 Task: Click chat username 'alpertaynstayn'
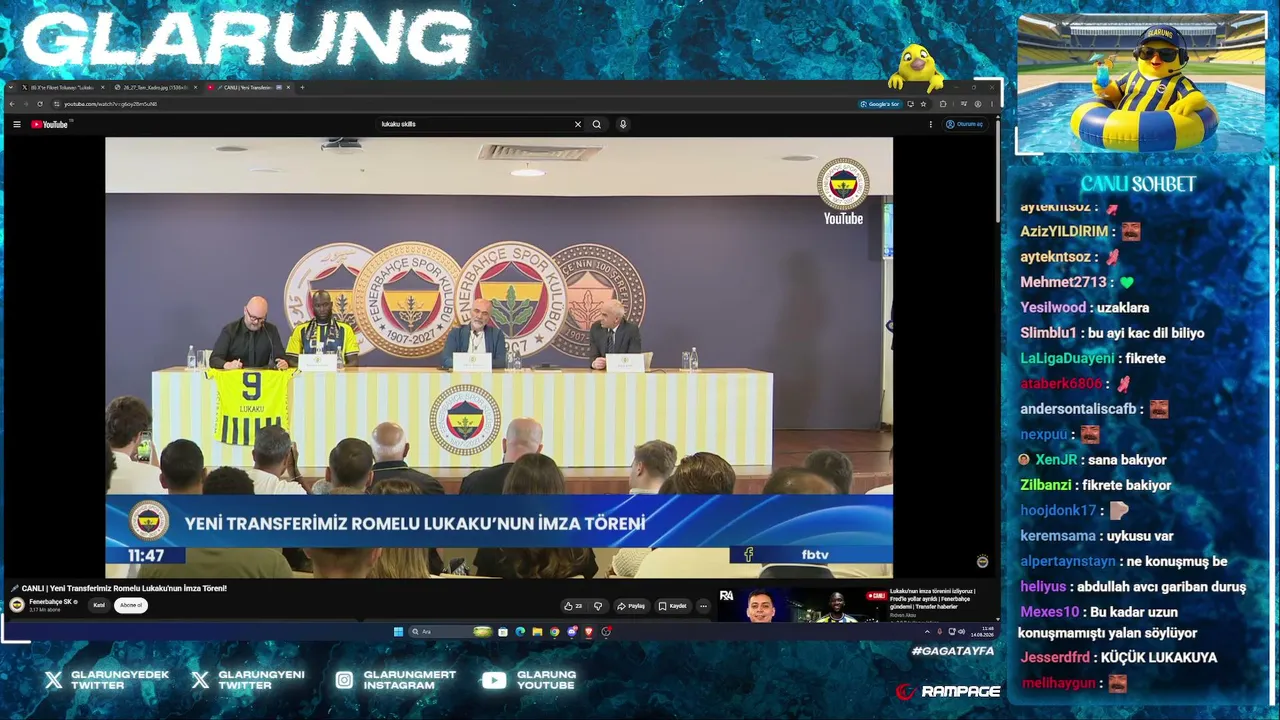pyautogui.click(x=1068, y=561)
